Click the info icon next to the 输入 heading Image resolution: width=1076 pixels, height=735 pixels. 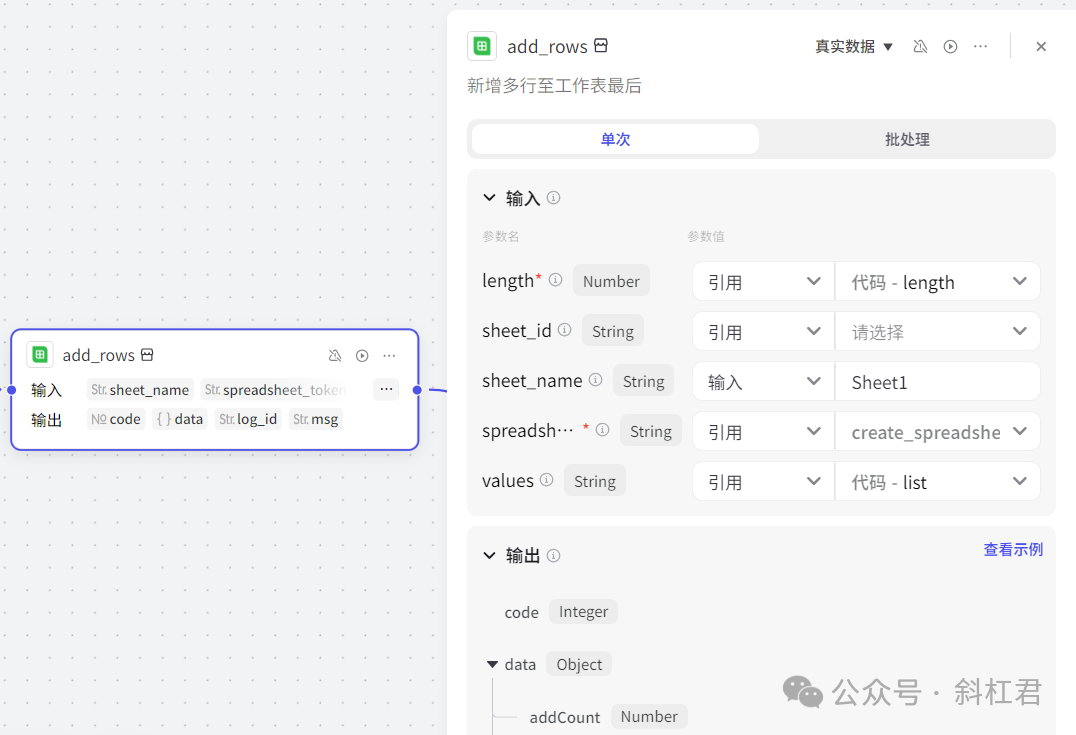(554, 198)
